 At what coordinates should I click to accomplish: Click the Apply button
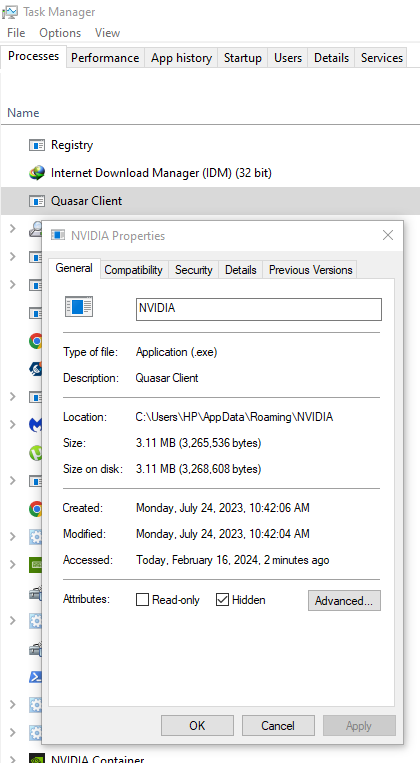(359, 726)
